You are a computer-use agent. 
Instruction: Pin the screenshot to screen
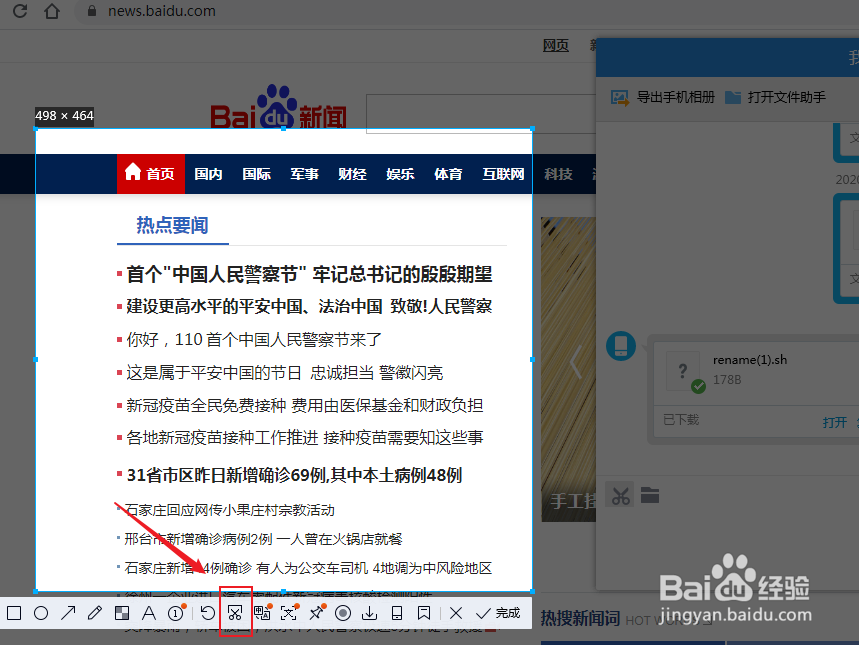(x=317, y=612)
